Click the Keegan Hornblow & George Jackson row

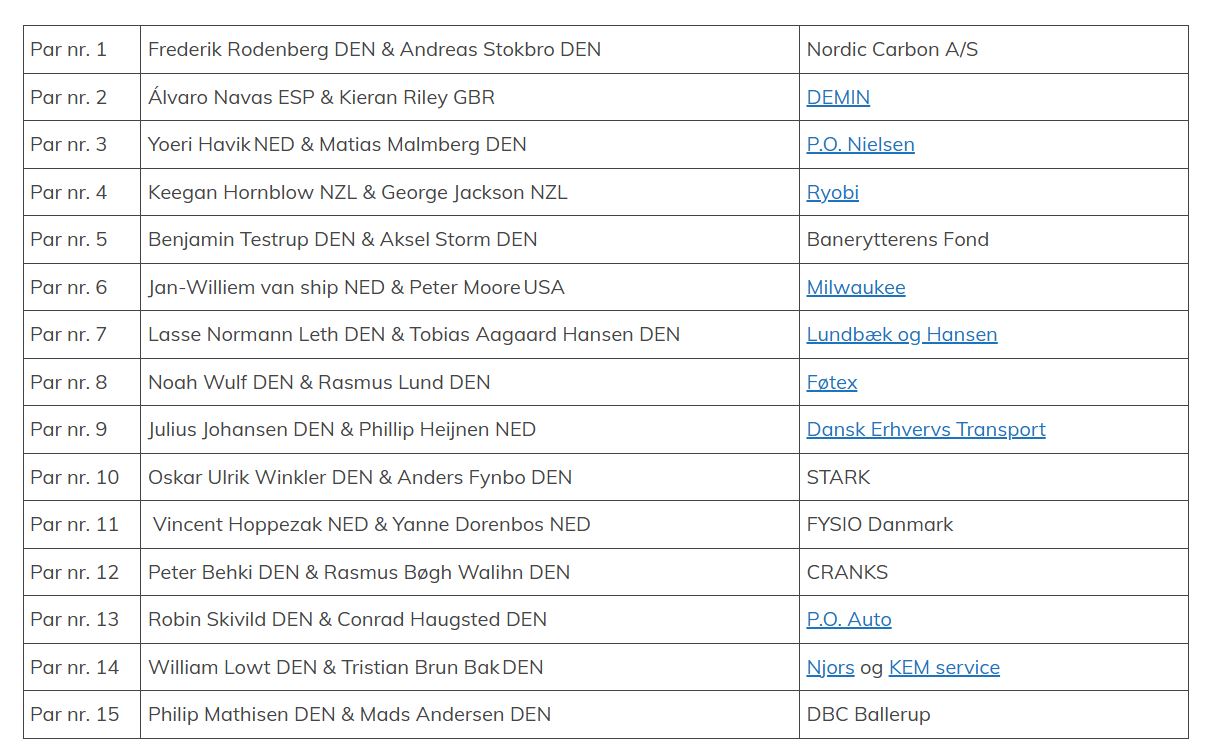[357, 192]
